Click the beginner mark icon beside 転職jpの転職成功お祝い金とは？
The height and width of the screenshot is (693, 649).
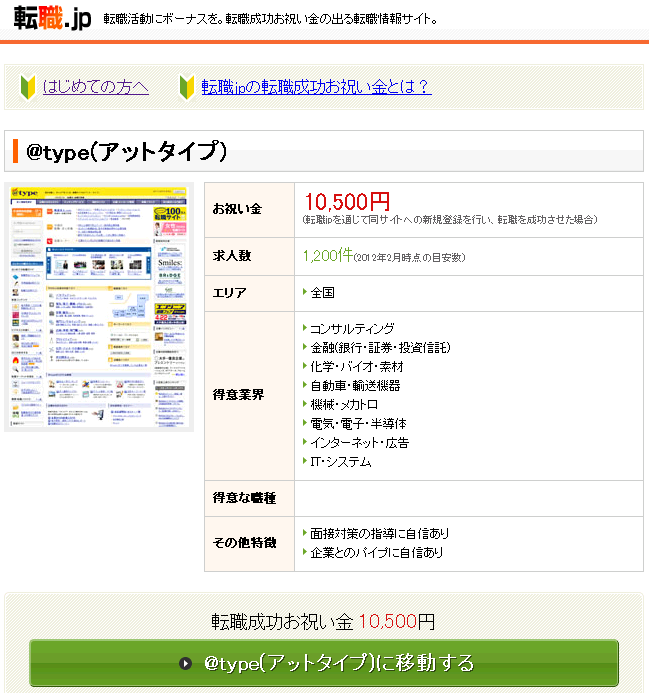pyautogui.click(x=186, y=87)
